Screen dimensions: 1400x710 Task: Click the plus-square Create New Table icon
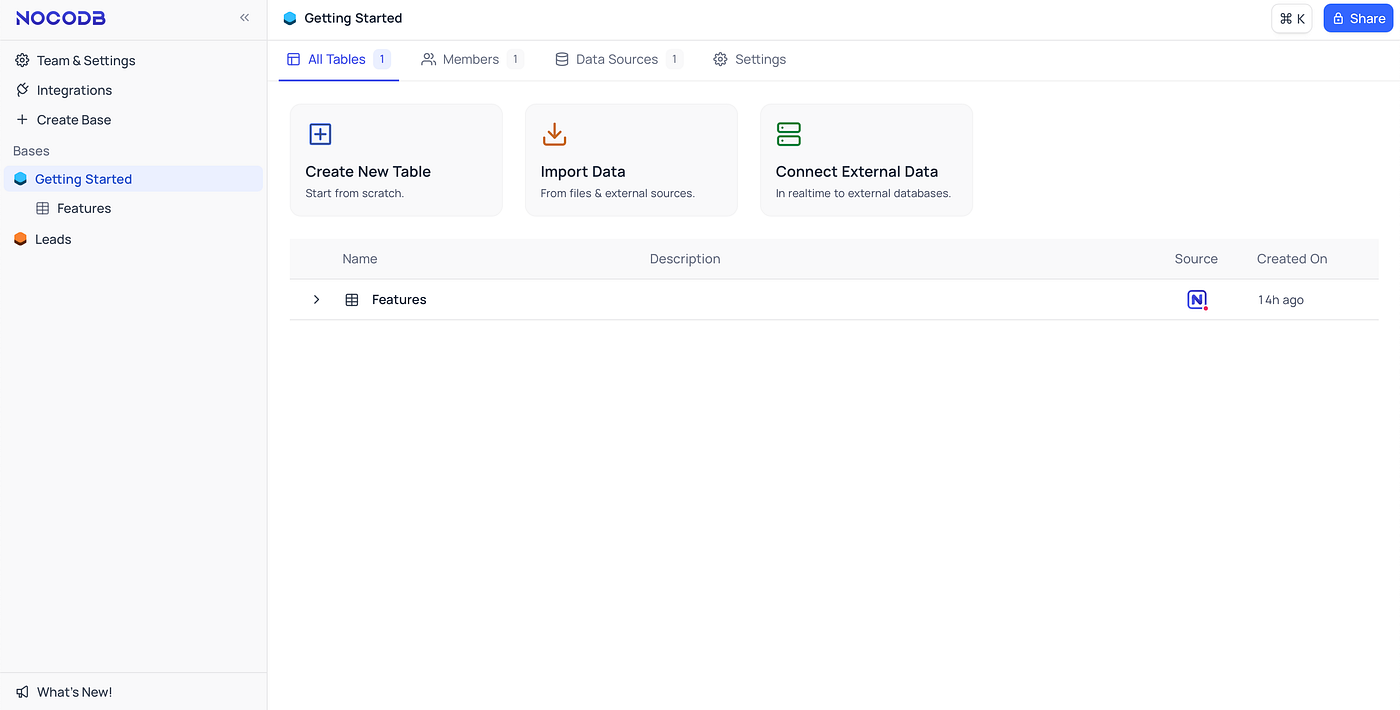[x=320, y=134]
